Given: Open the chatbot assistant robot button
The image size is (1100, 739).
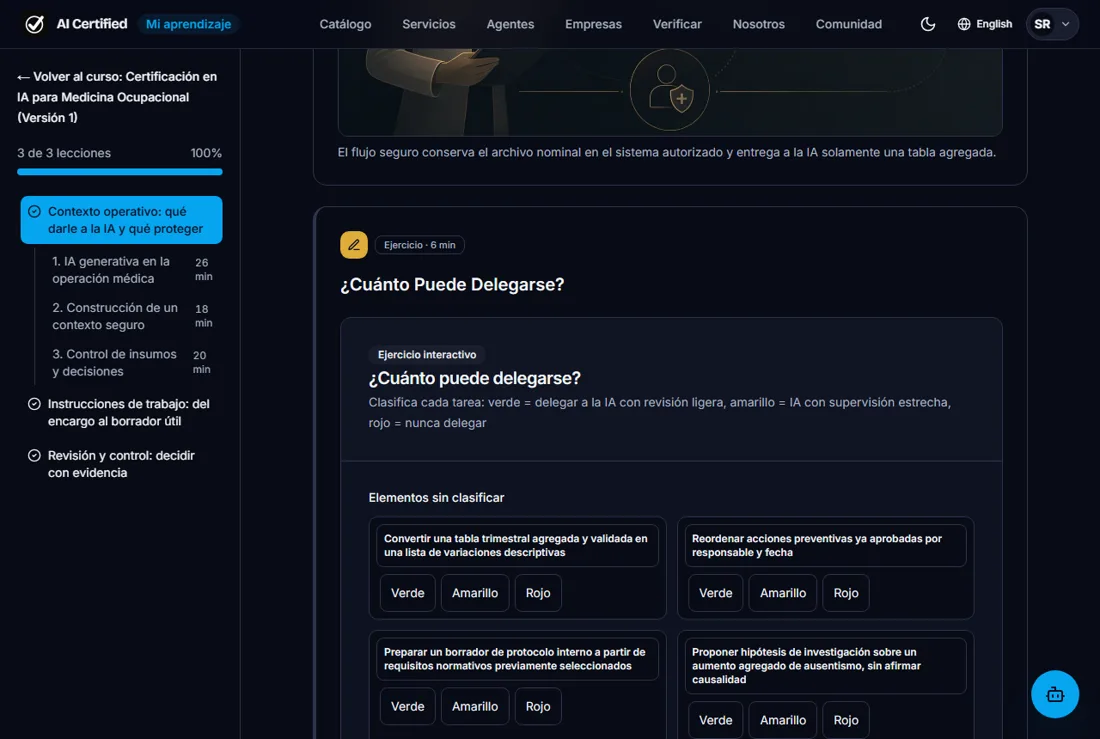Looking at the screenshot, I should point(1054,694).
